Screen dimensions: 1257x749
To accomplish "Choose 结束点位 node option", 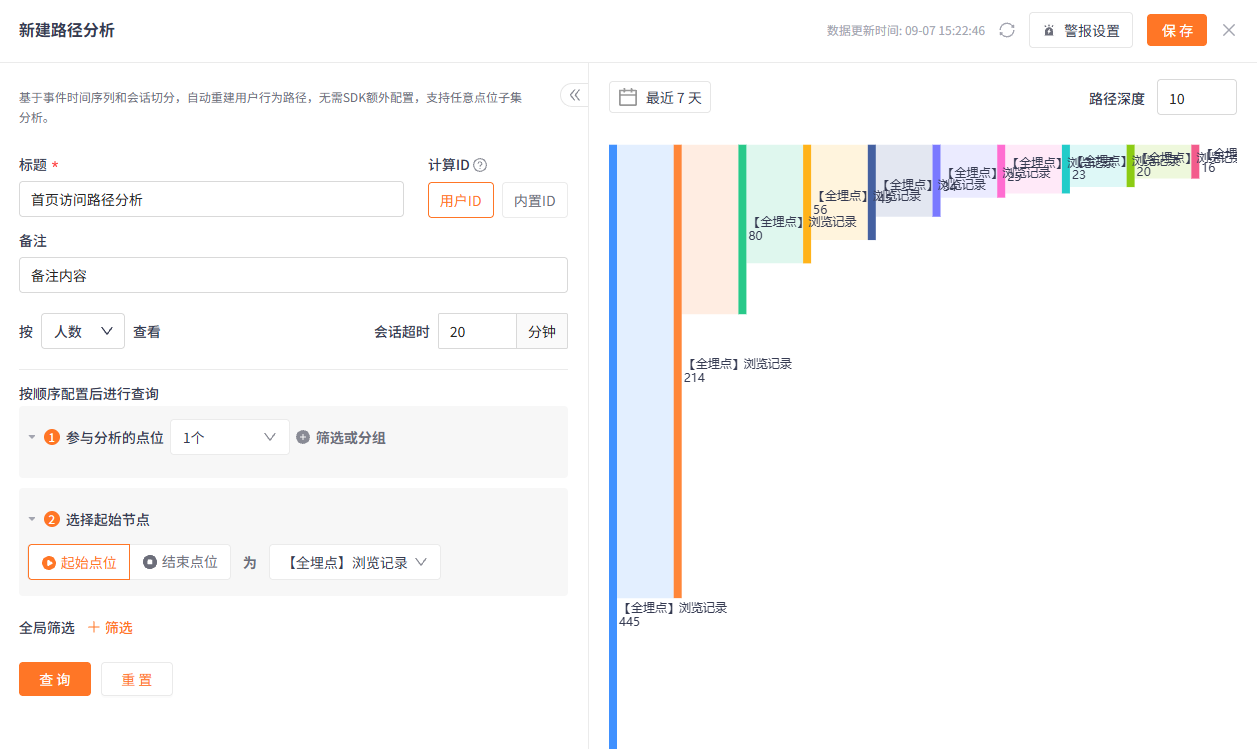I will [181, 562].
